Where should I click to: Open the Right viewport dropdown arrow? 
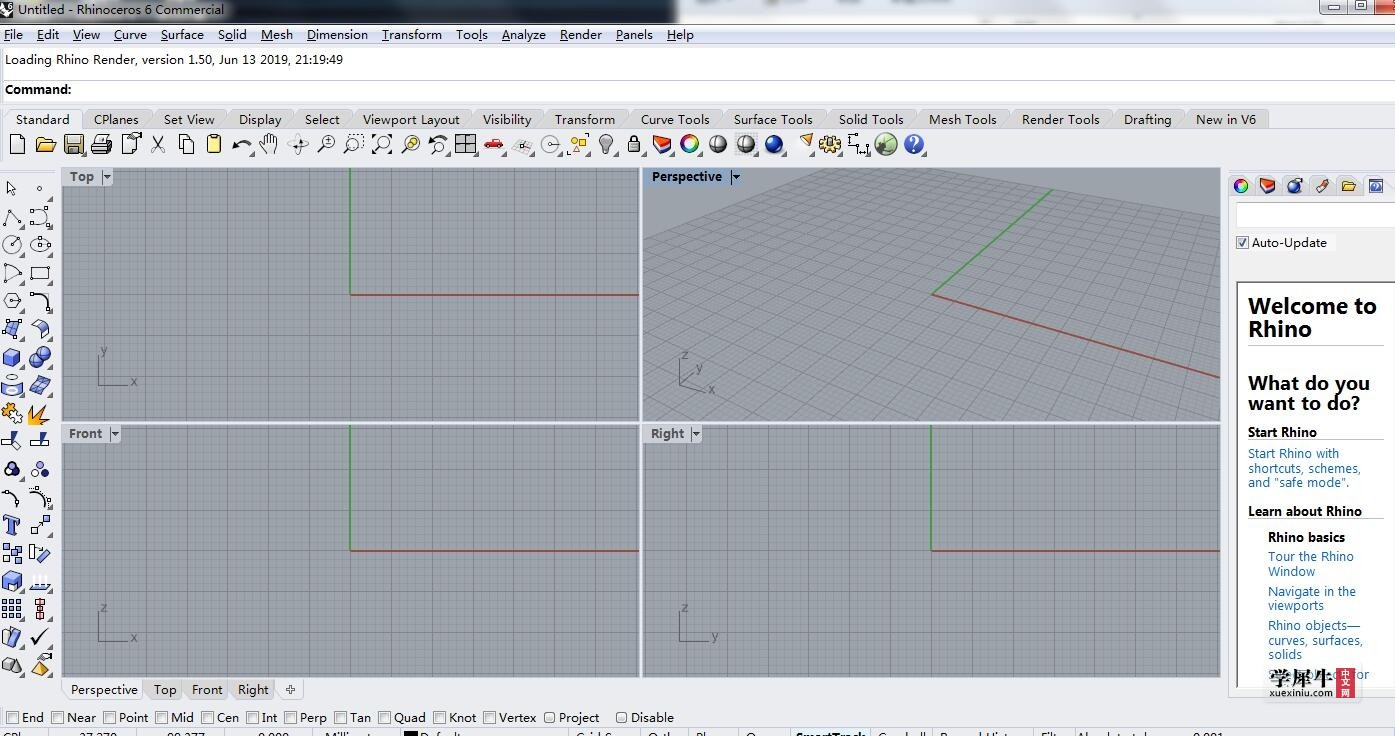coord(695,434)
